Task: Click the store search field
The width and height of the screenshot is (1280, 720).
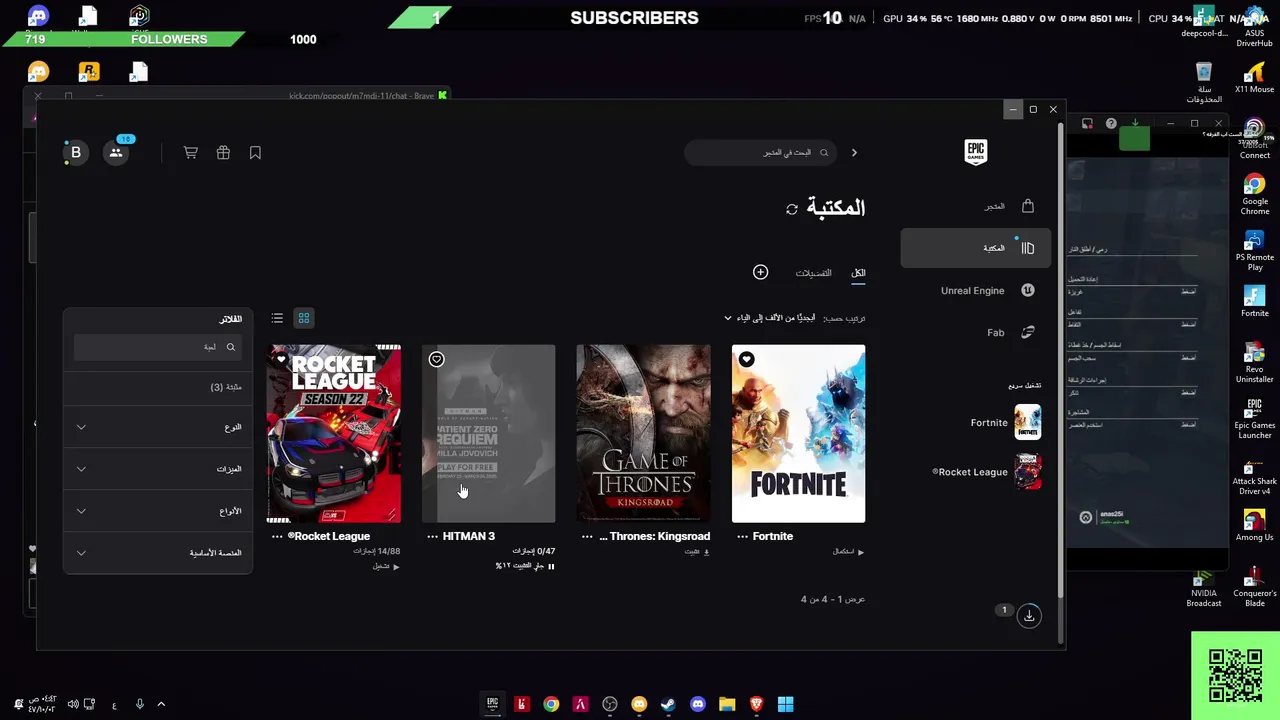Action: tap(762, 153)
